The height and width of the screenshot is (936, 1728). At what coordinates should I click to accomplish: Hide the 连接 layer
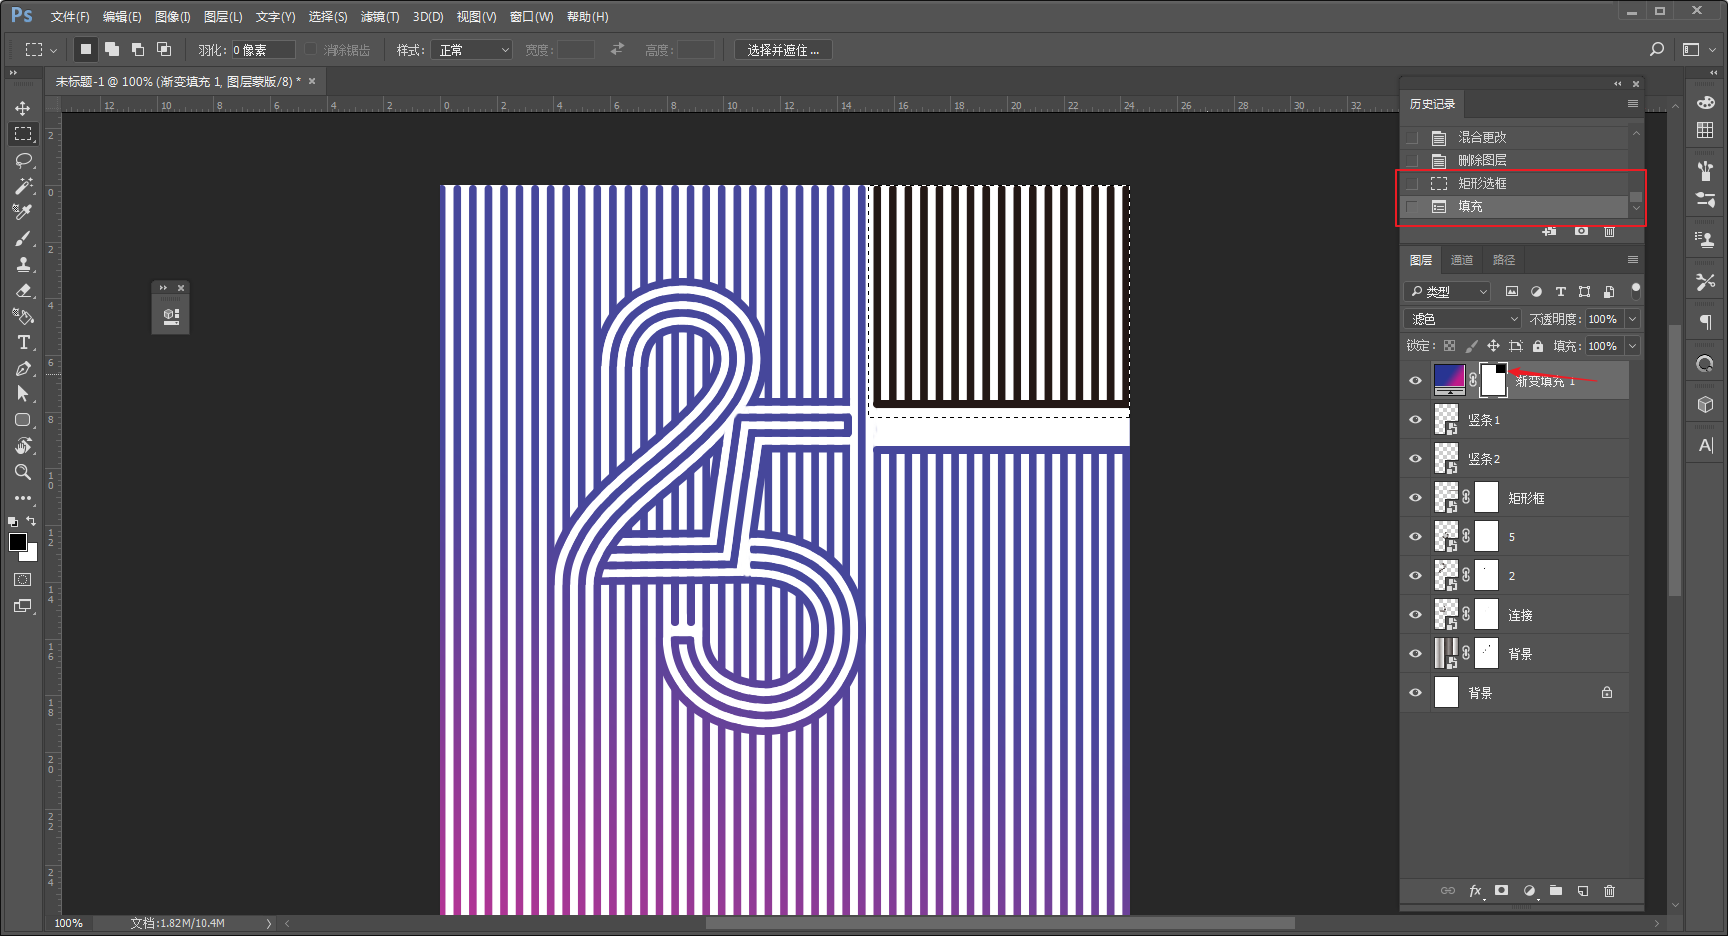click(1415, 615)
